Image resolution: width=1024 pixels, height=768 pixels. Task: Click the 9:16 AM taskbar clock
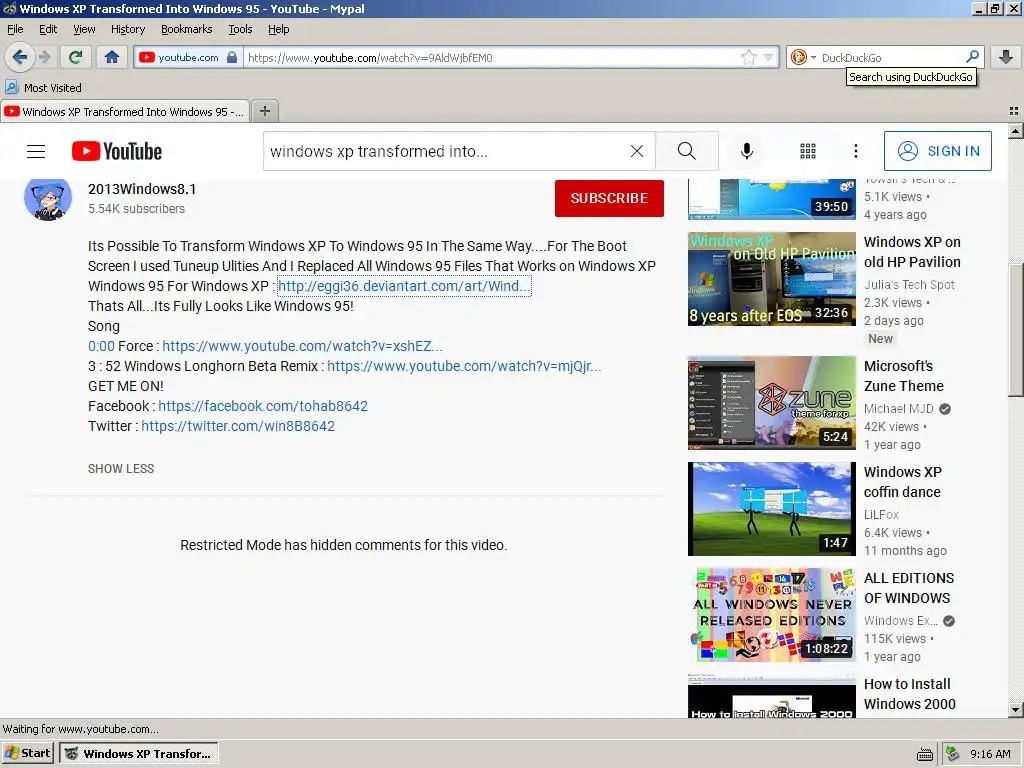coord(990,754)
